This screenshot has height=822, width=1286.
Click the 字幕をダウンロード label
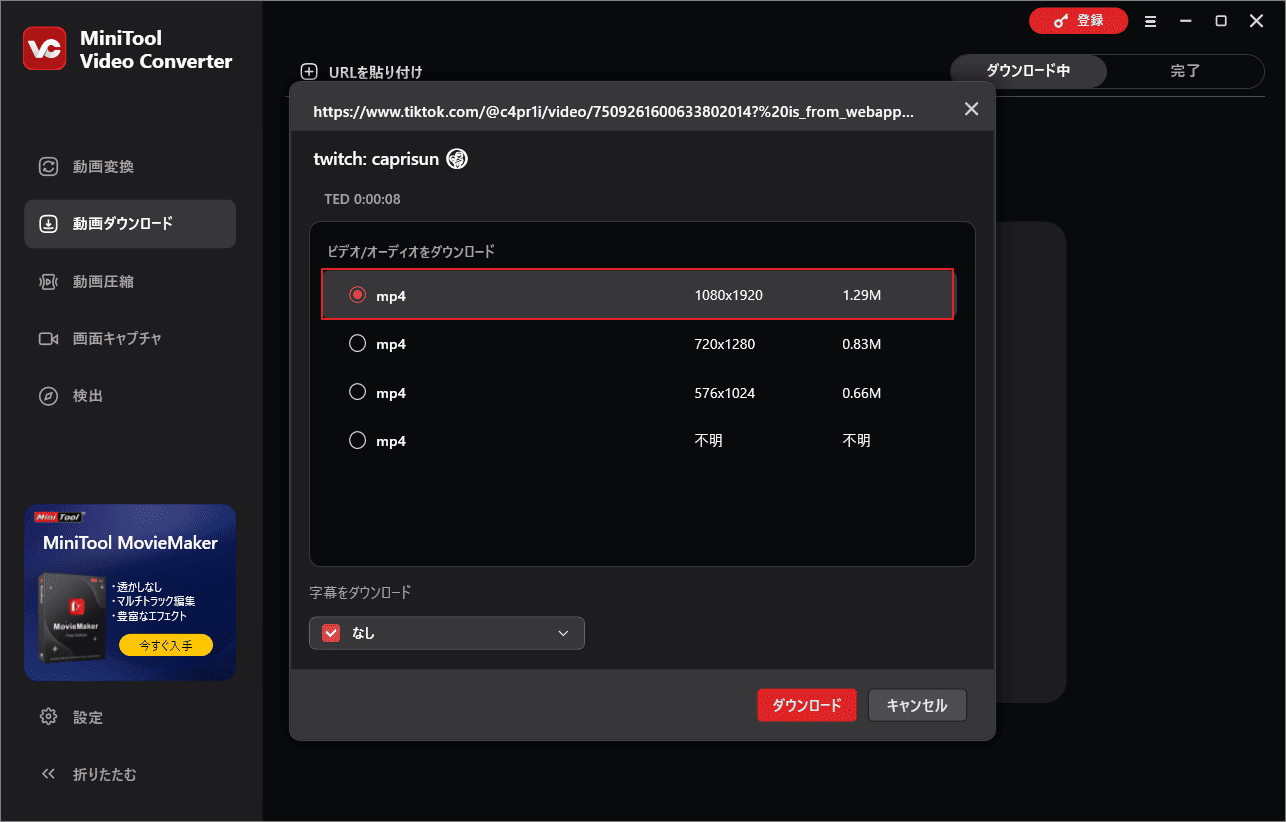coord(360,592)
